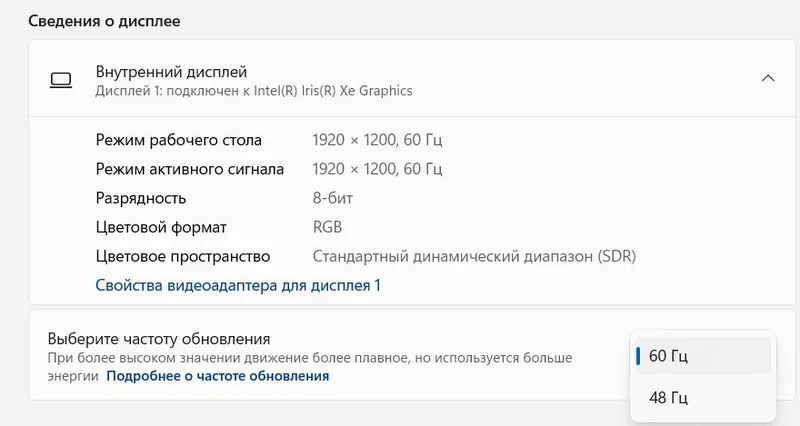Click the laptop icon for internal display
The width and height of the screenshot is (800, 426).
click(x=61, y=80)
